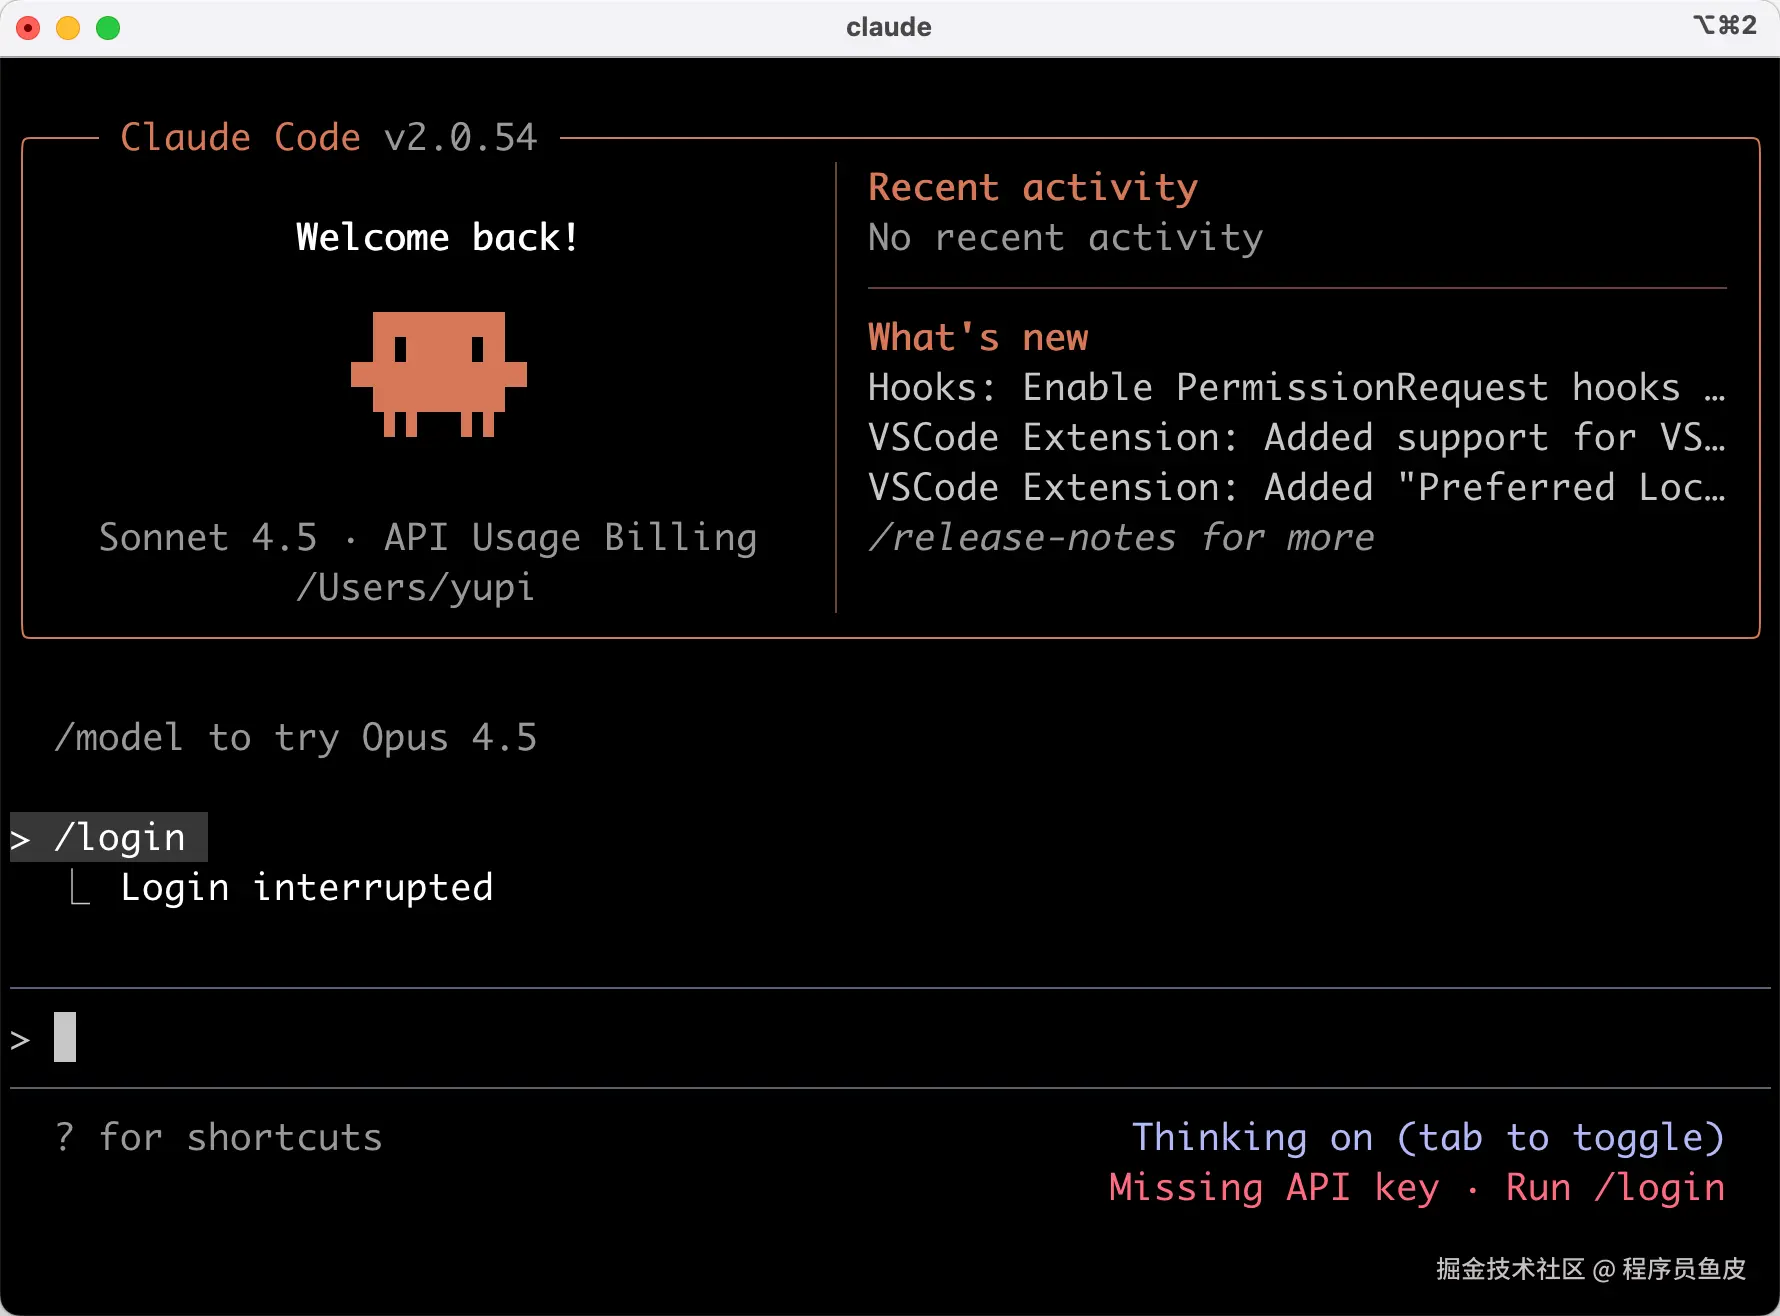Click the 'Recent activity' heading

pos(1033,188)
